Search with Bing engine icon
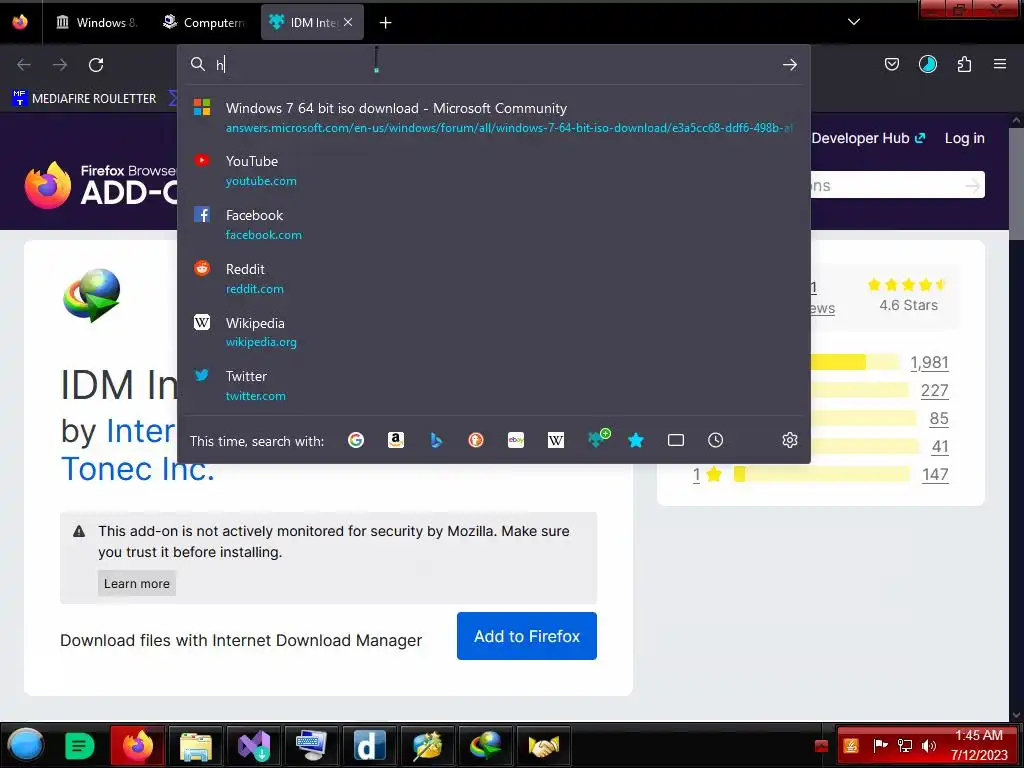This screenshot has width=1024, height=768. 436,440
